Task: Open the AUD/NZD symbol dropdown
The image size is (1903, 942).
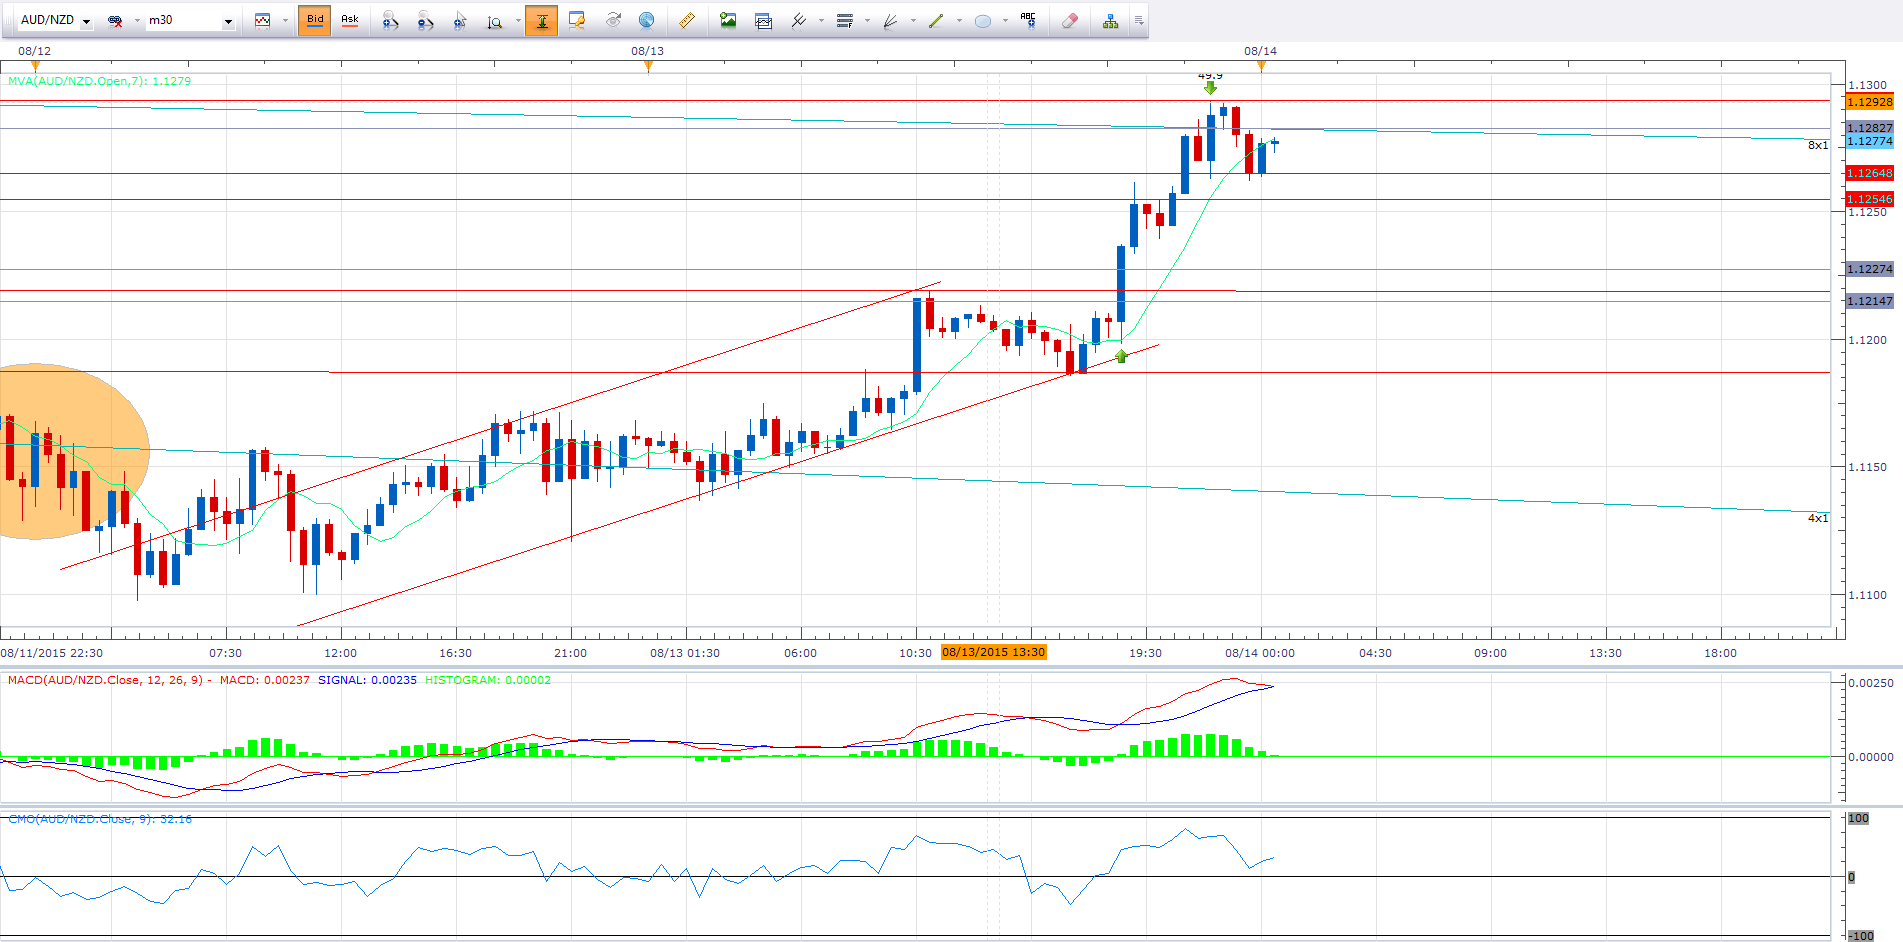Action: (86, 21)
